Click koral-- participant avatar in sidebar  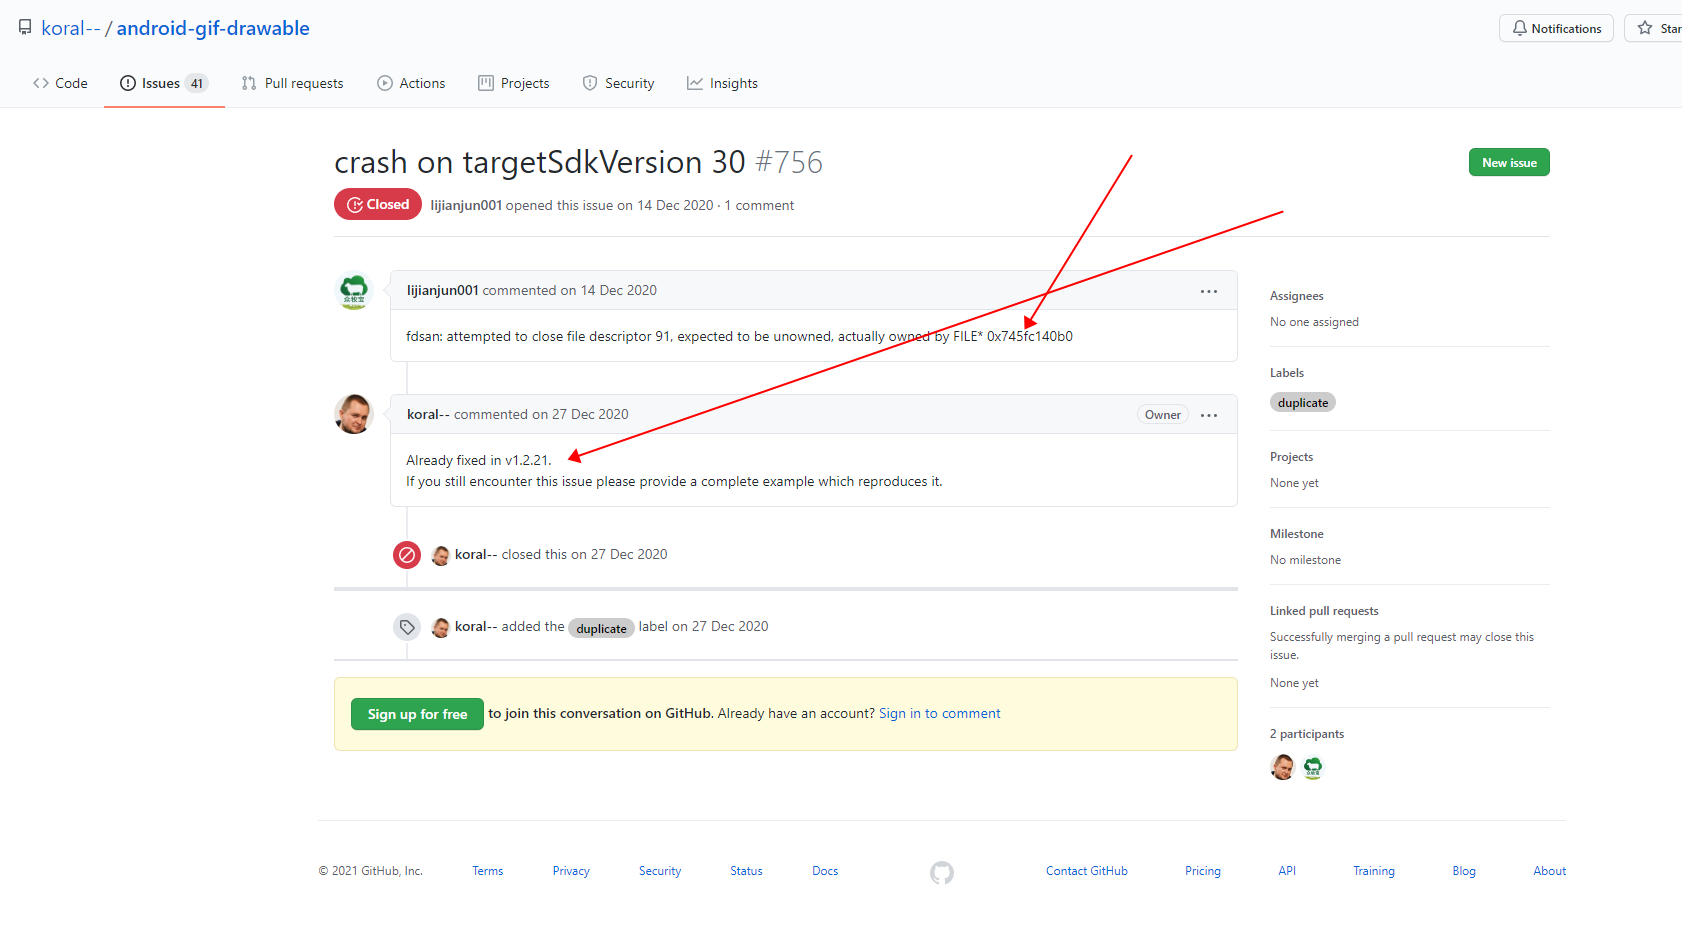[1282, 767]
